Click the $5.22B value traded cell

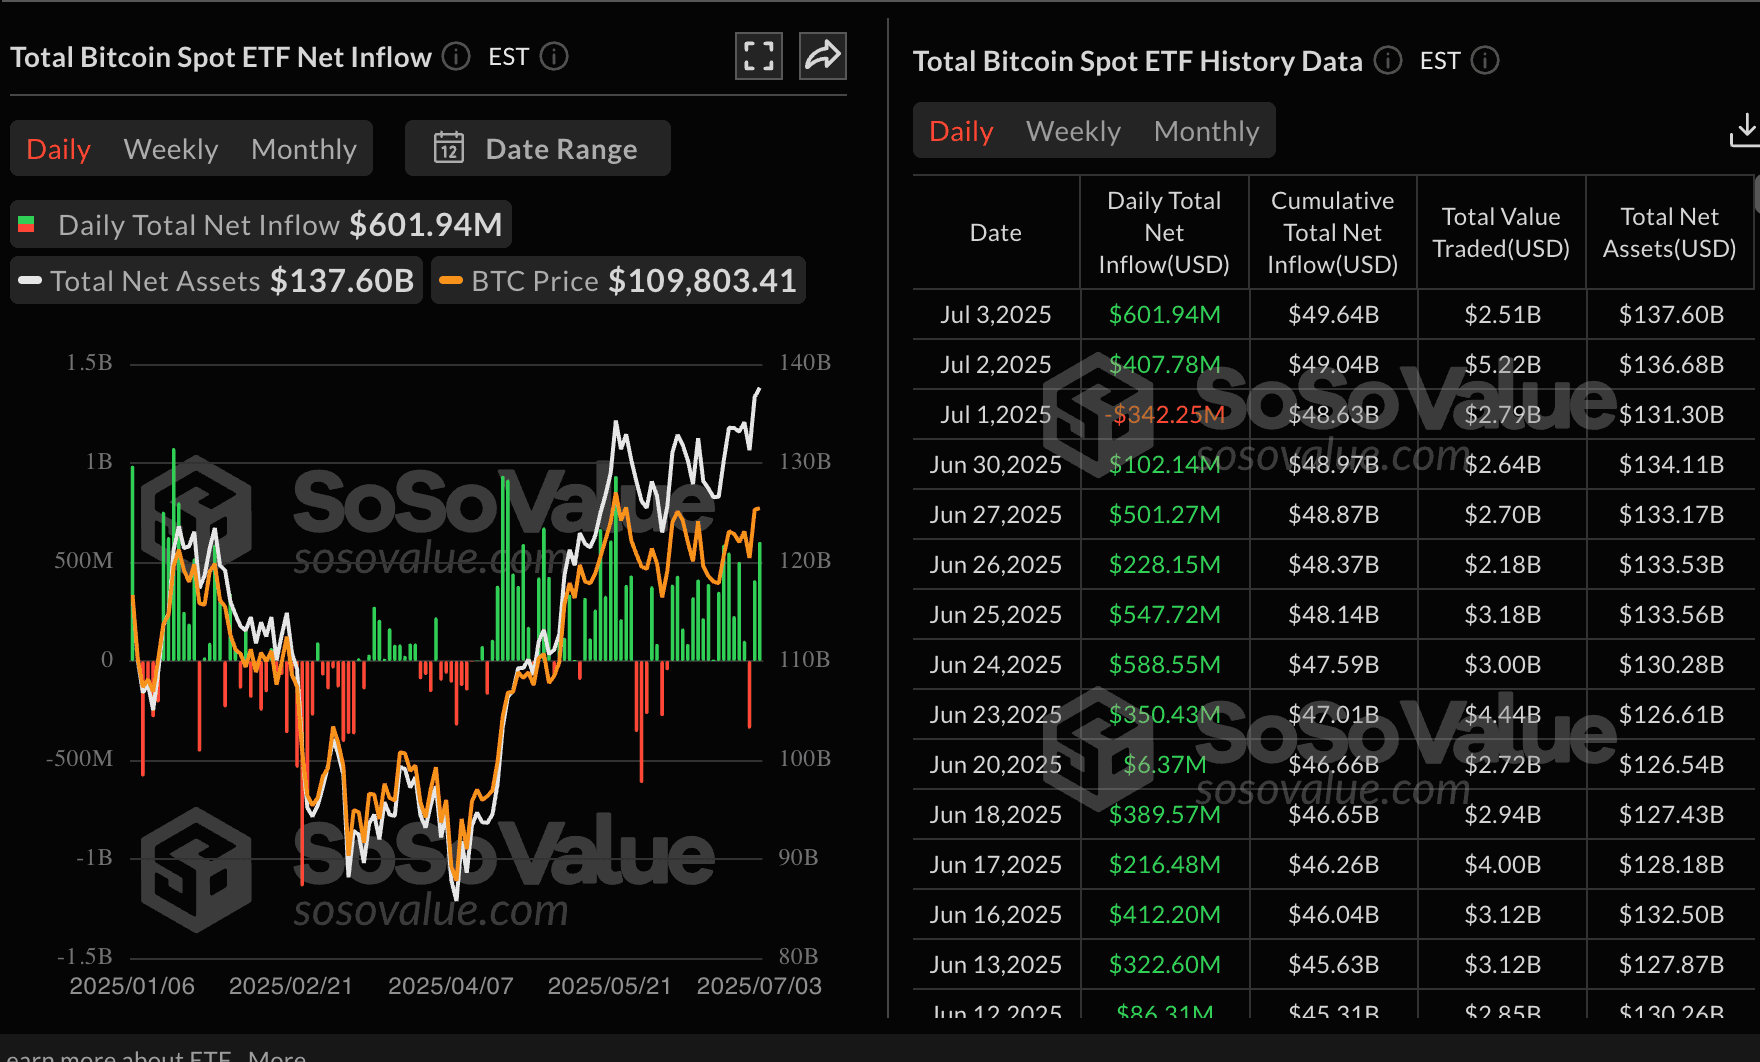(1502, 364)
